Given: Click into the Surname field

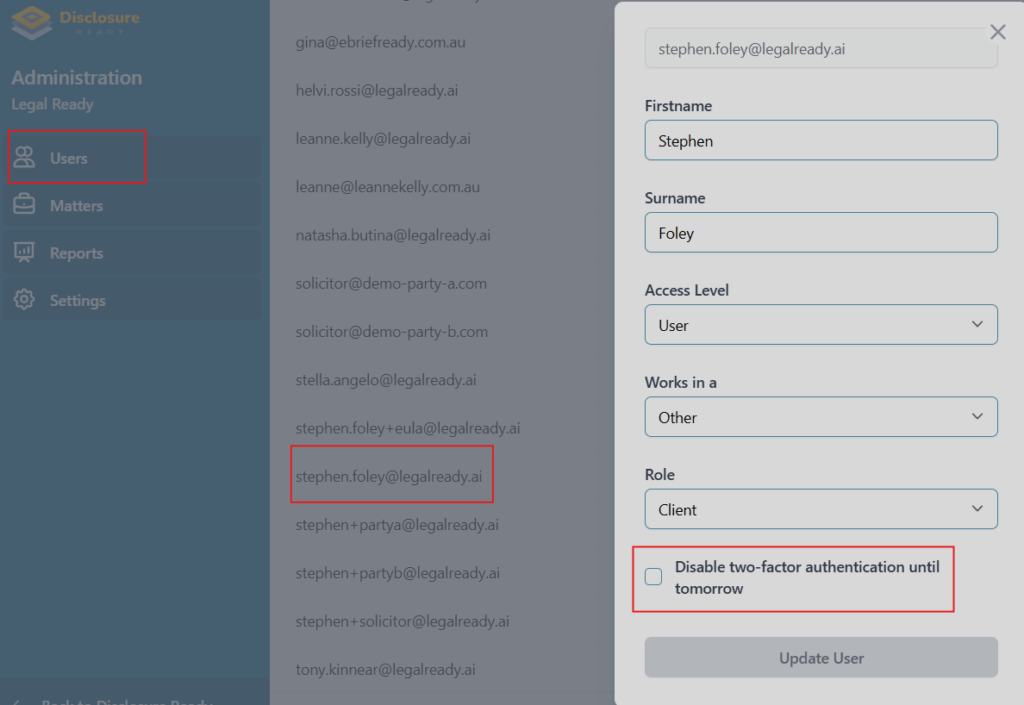Looking at the screenshot, I should point(821,233).
